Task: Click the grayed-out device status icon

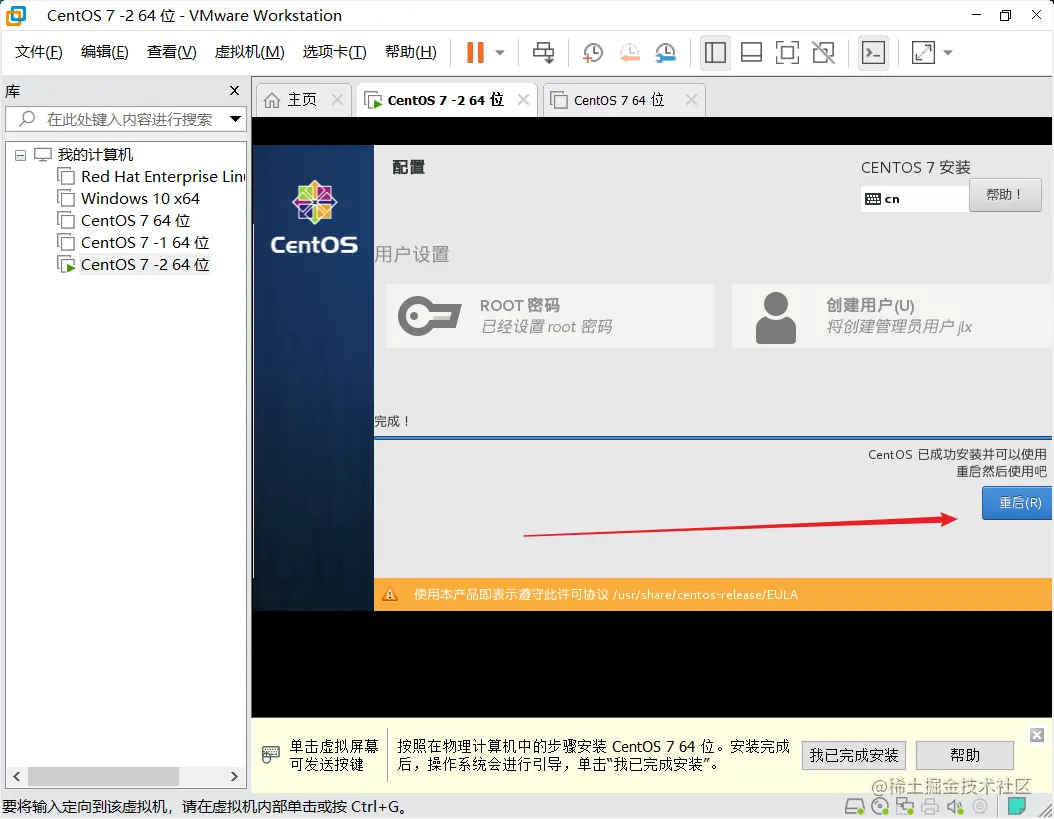Action: click(981, 806)
